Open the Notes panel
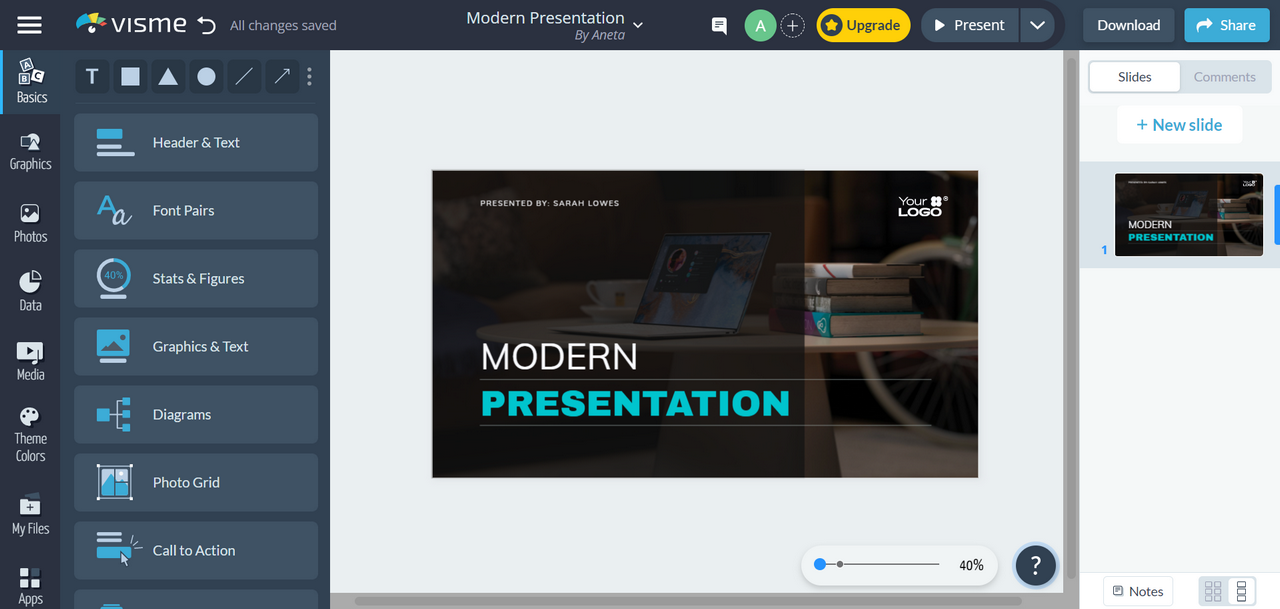The width and height of the screenshot is (1280, 609). 1137,591
